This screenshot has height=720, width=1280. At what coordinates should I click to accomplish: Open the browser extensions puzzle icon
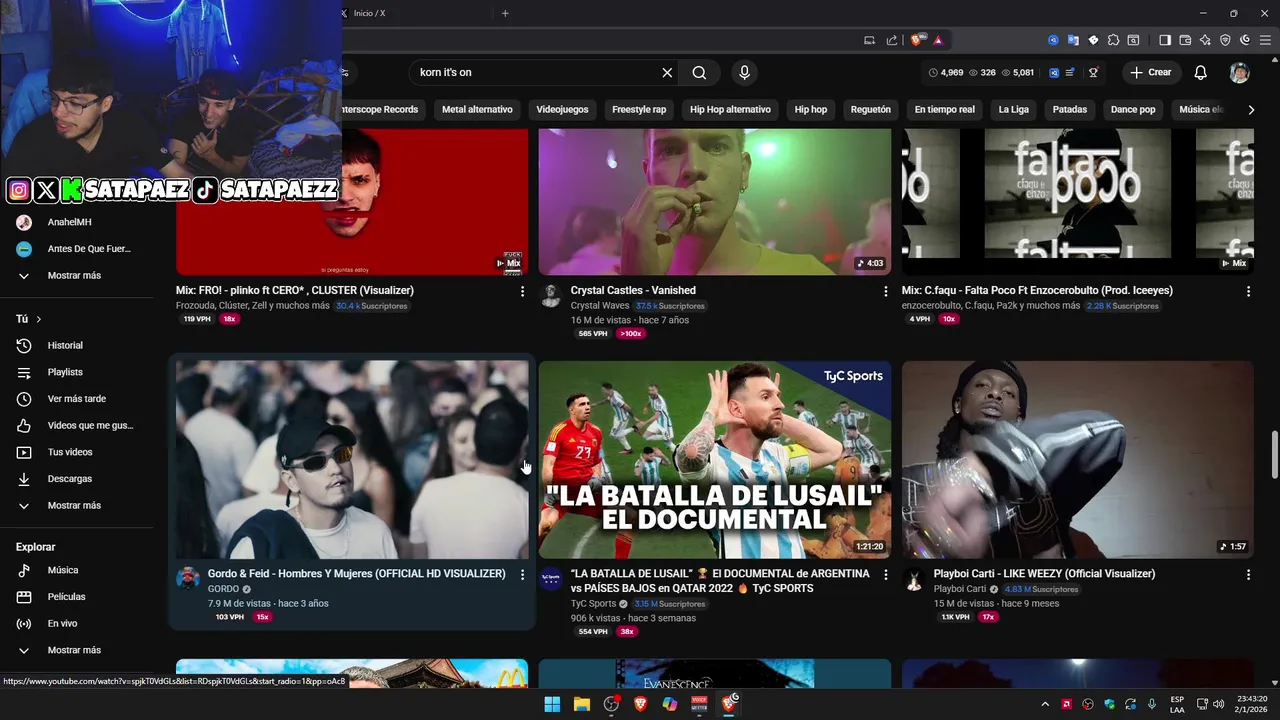click(1113, 40)
